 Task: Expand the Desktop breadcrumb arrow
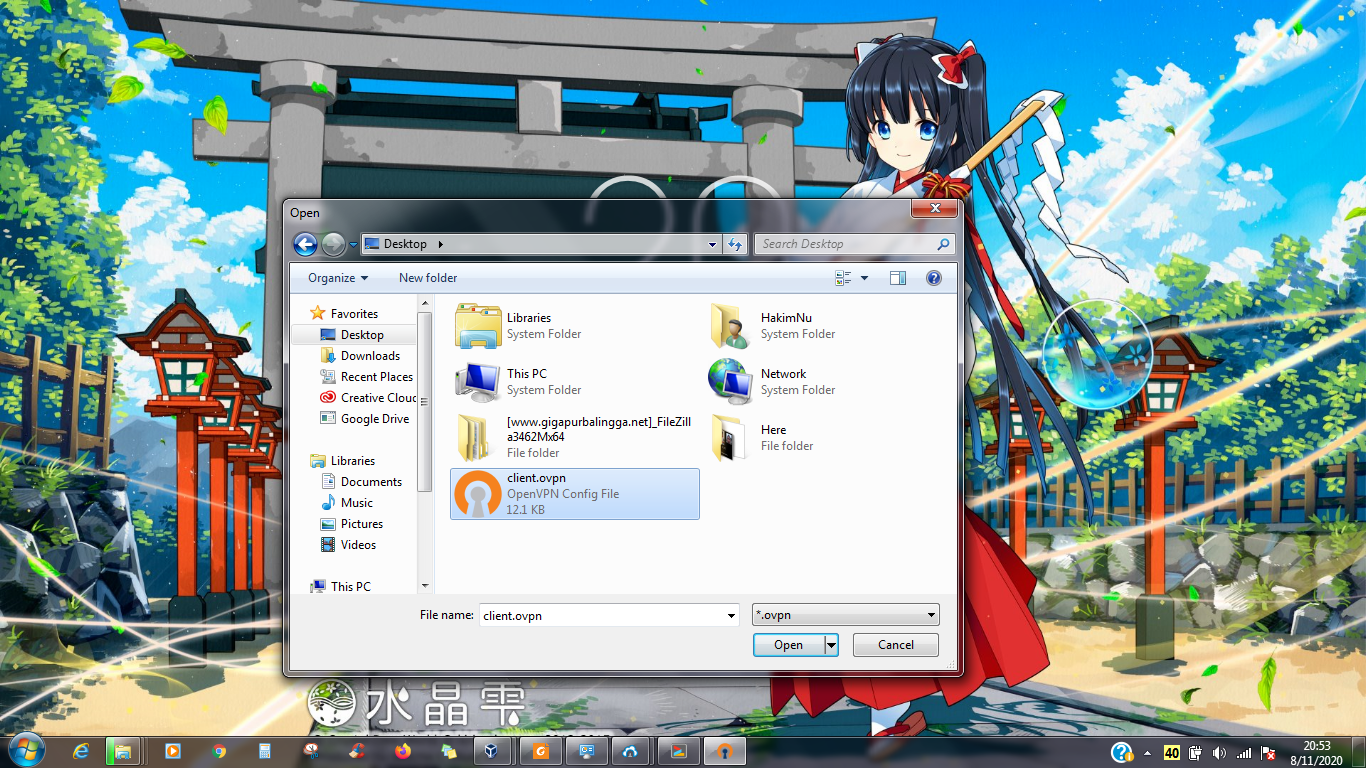[440, 244]
